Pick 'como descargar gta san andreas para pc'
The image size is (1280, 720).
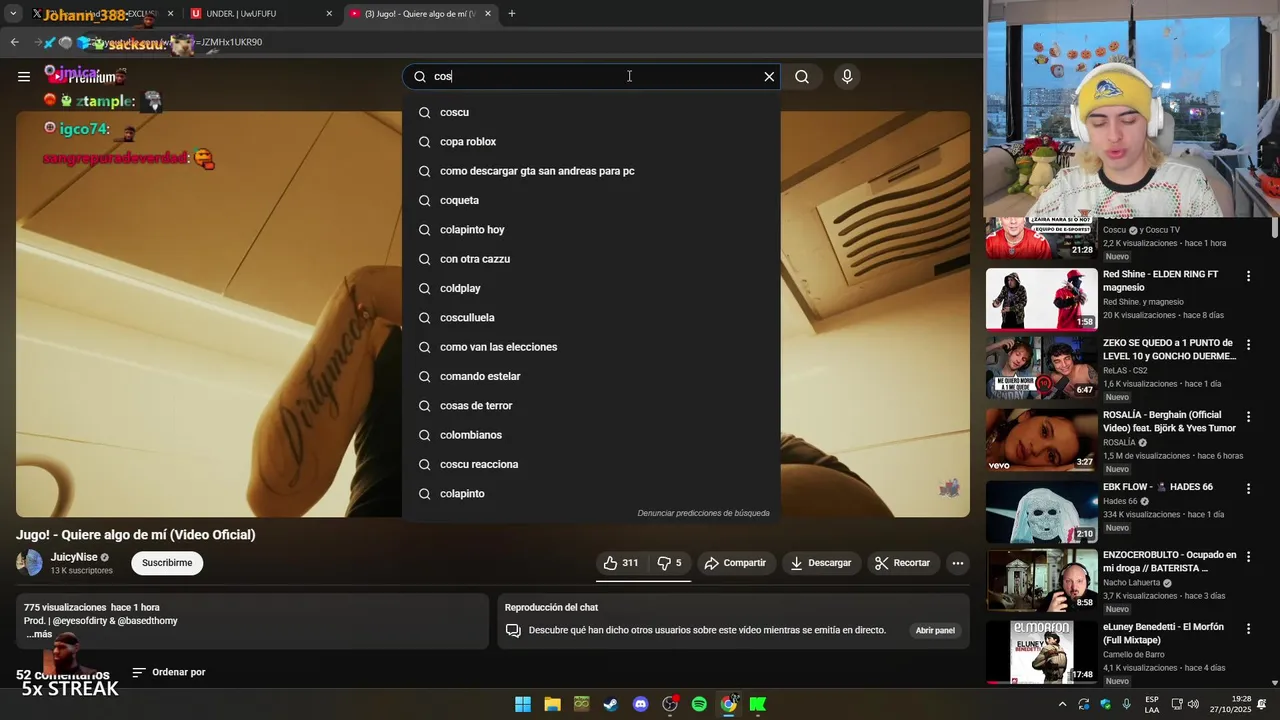point(591,171)
